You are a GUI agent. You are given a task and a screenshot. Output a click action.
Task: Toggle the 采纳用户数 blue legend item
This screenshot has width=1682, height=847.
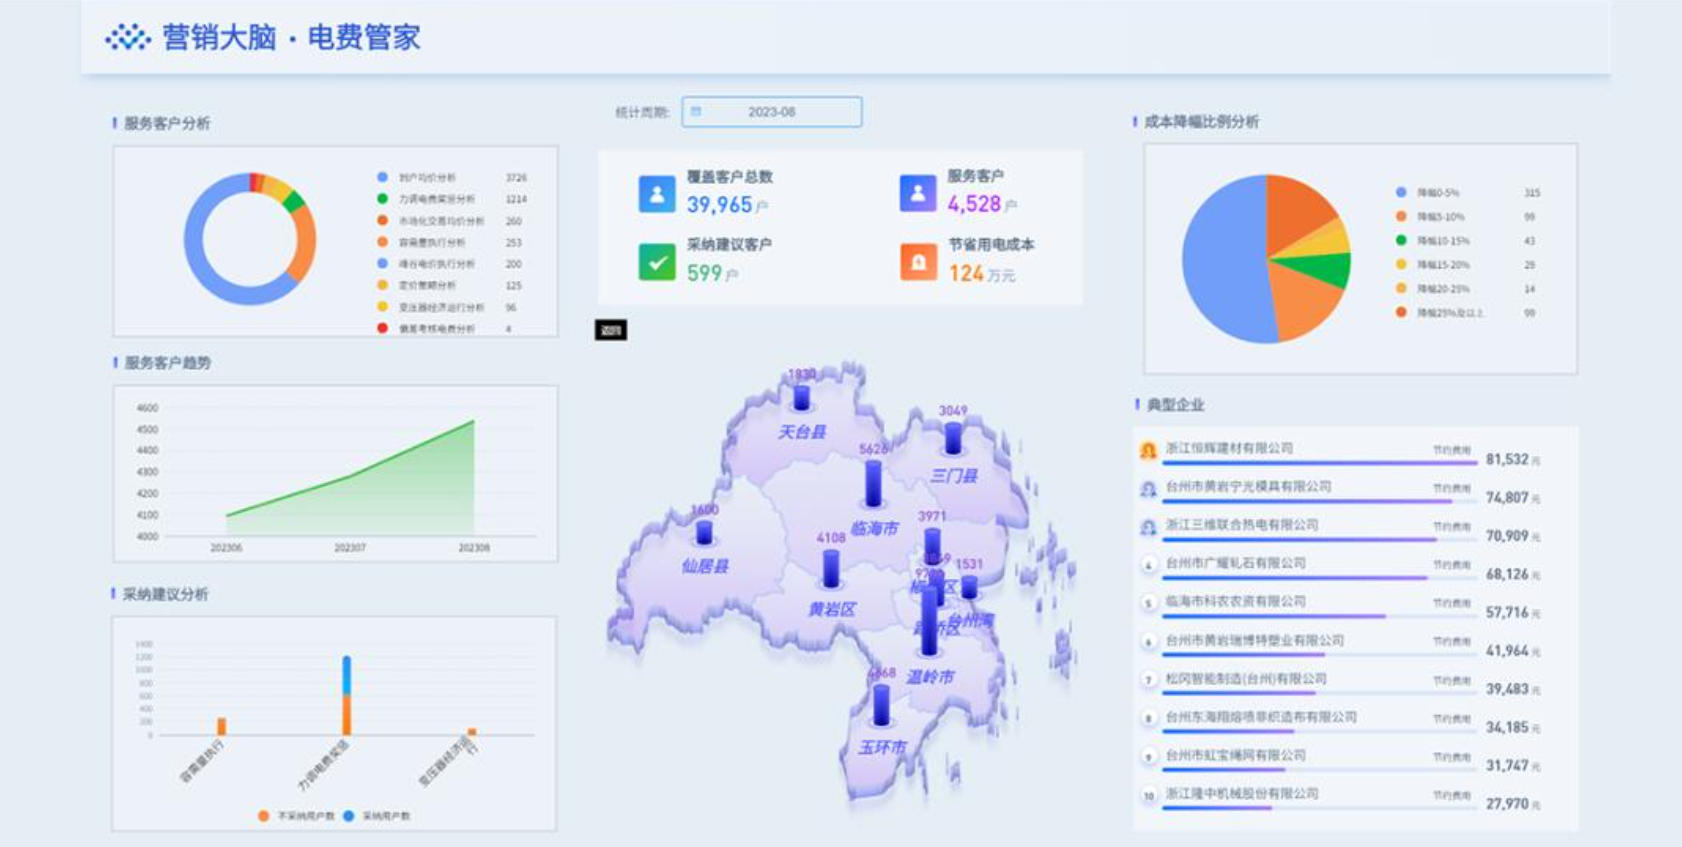pyautogui.click(x=376, y=816)
